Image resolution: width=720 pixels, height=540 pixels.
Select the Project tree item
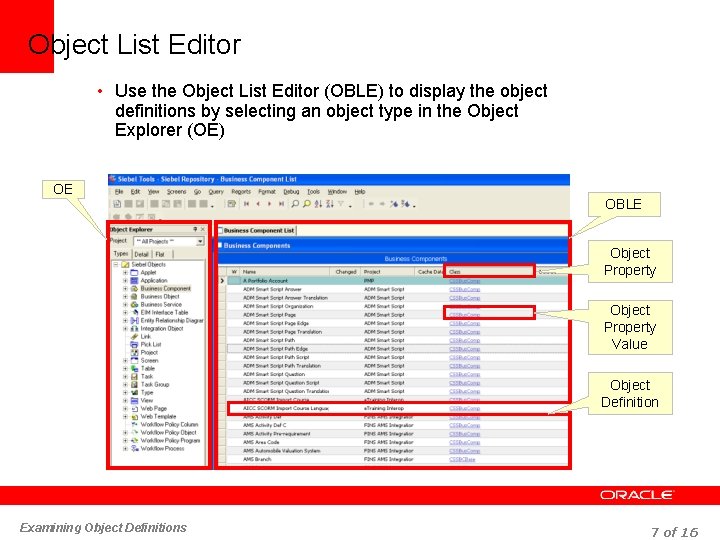click(149, 353)
